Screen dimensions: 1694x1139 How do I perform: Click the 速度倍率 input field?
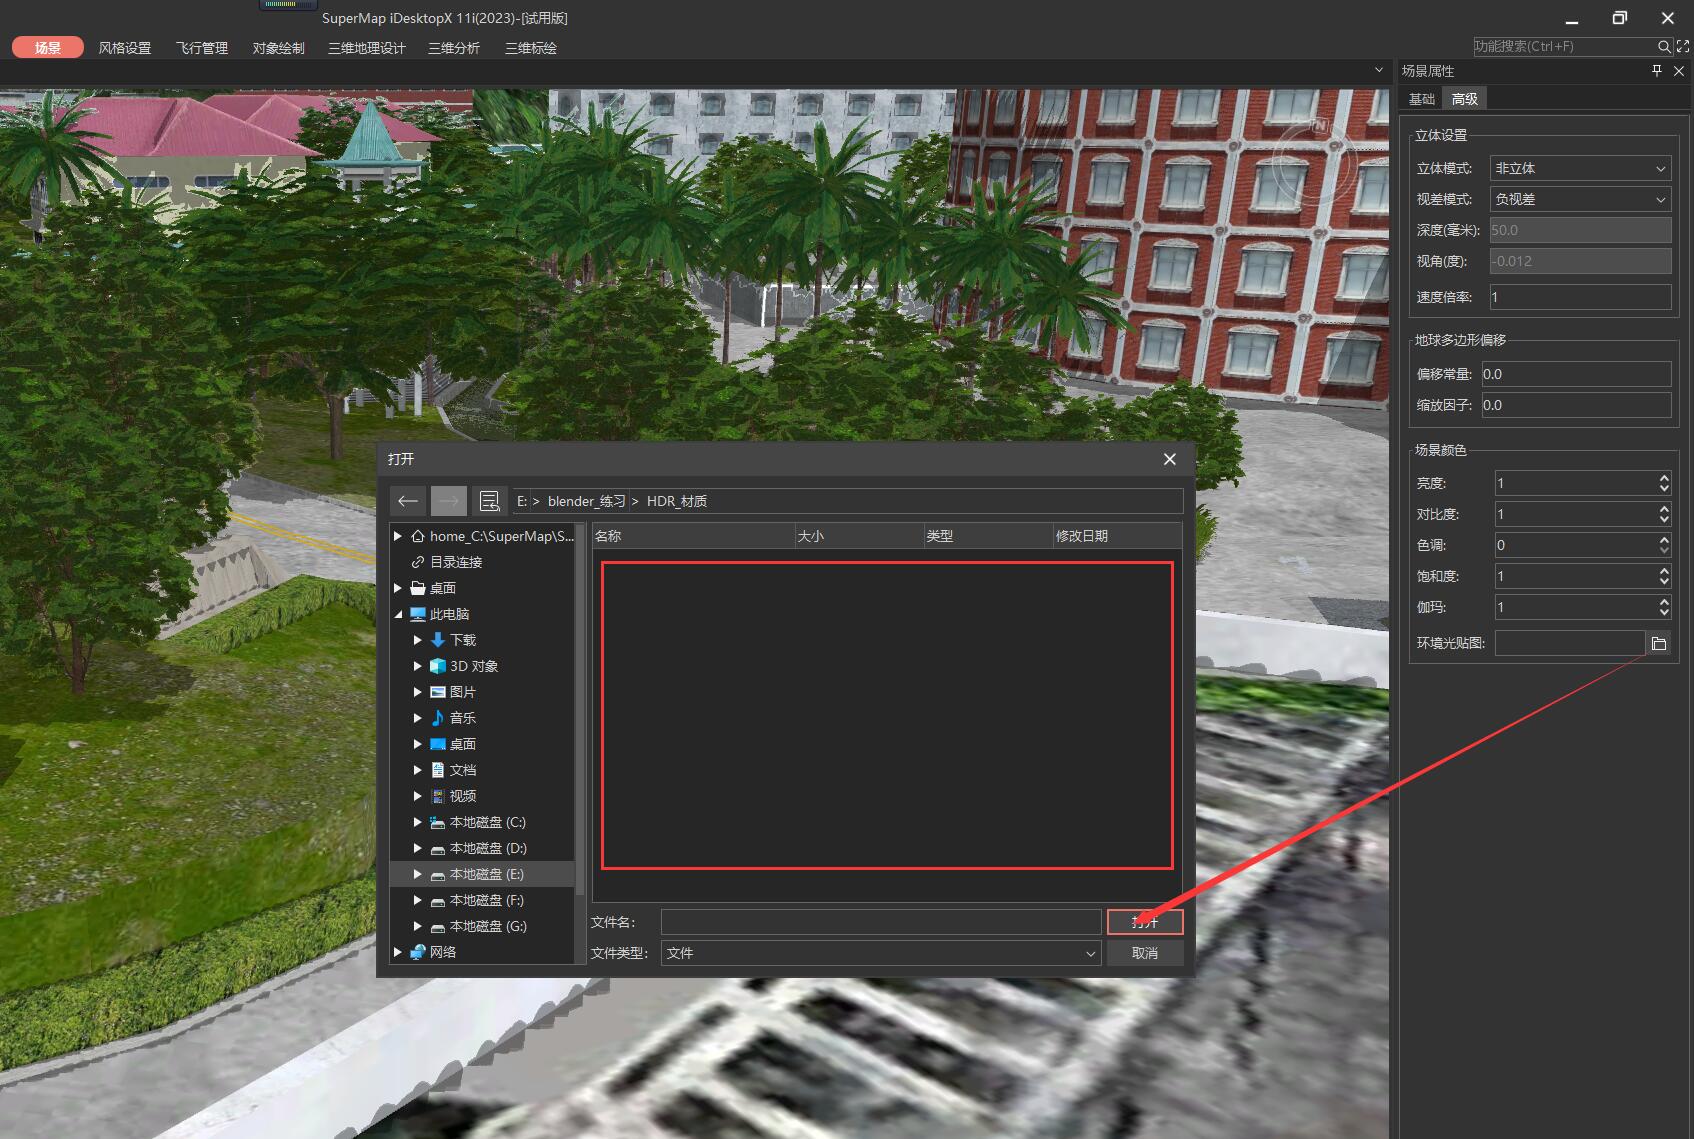[1580, 297]
